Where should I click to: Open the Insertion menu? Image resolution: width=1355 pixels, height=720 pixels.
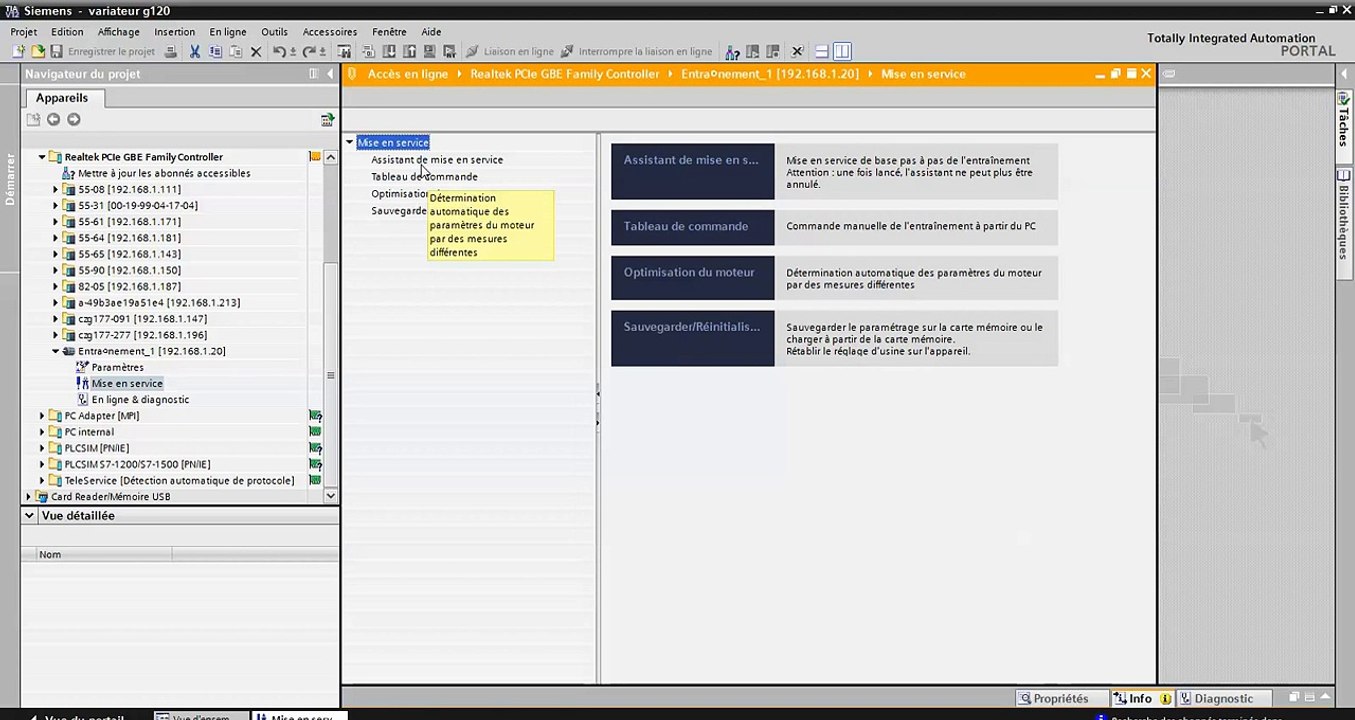point(175,32)
